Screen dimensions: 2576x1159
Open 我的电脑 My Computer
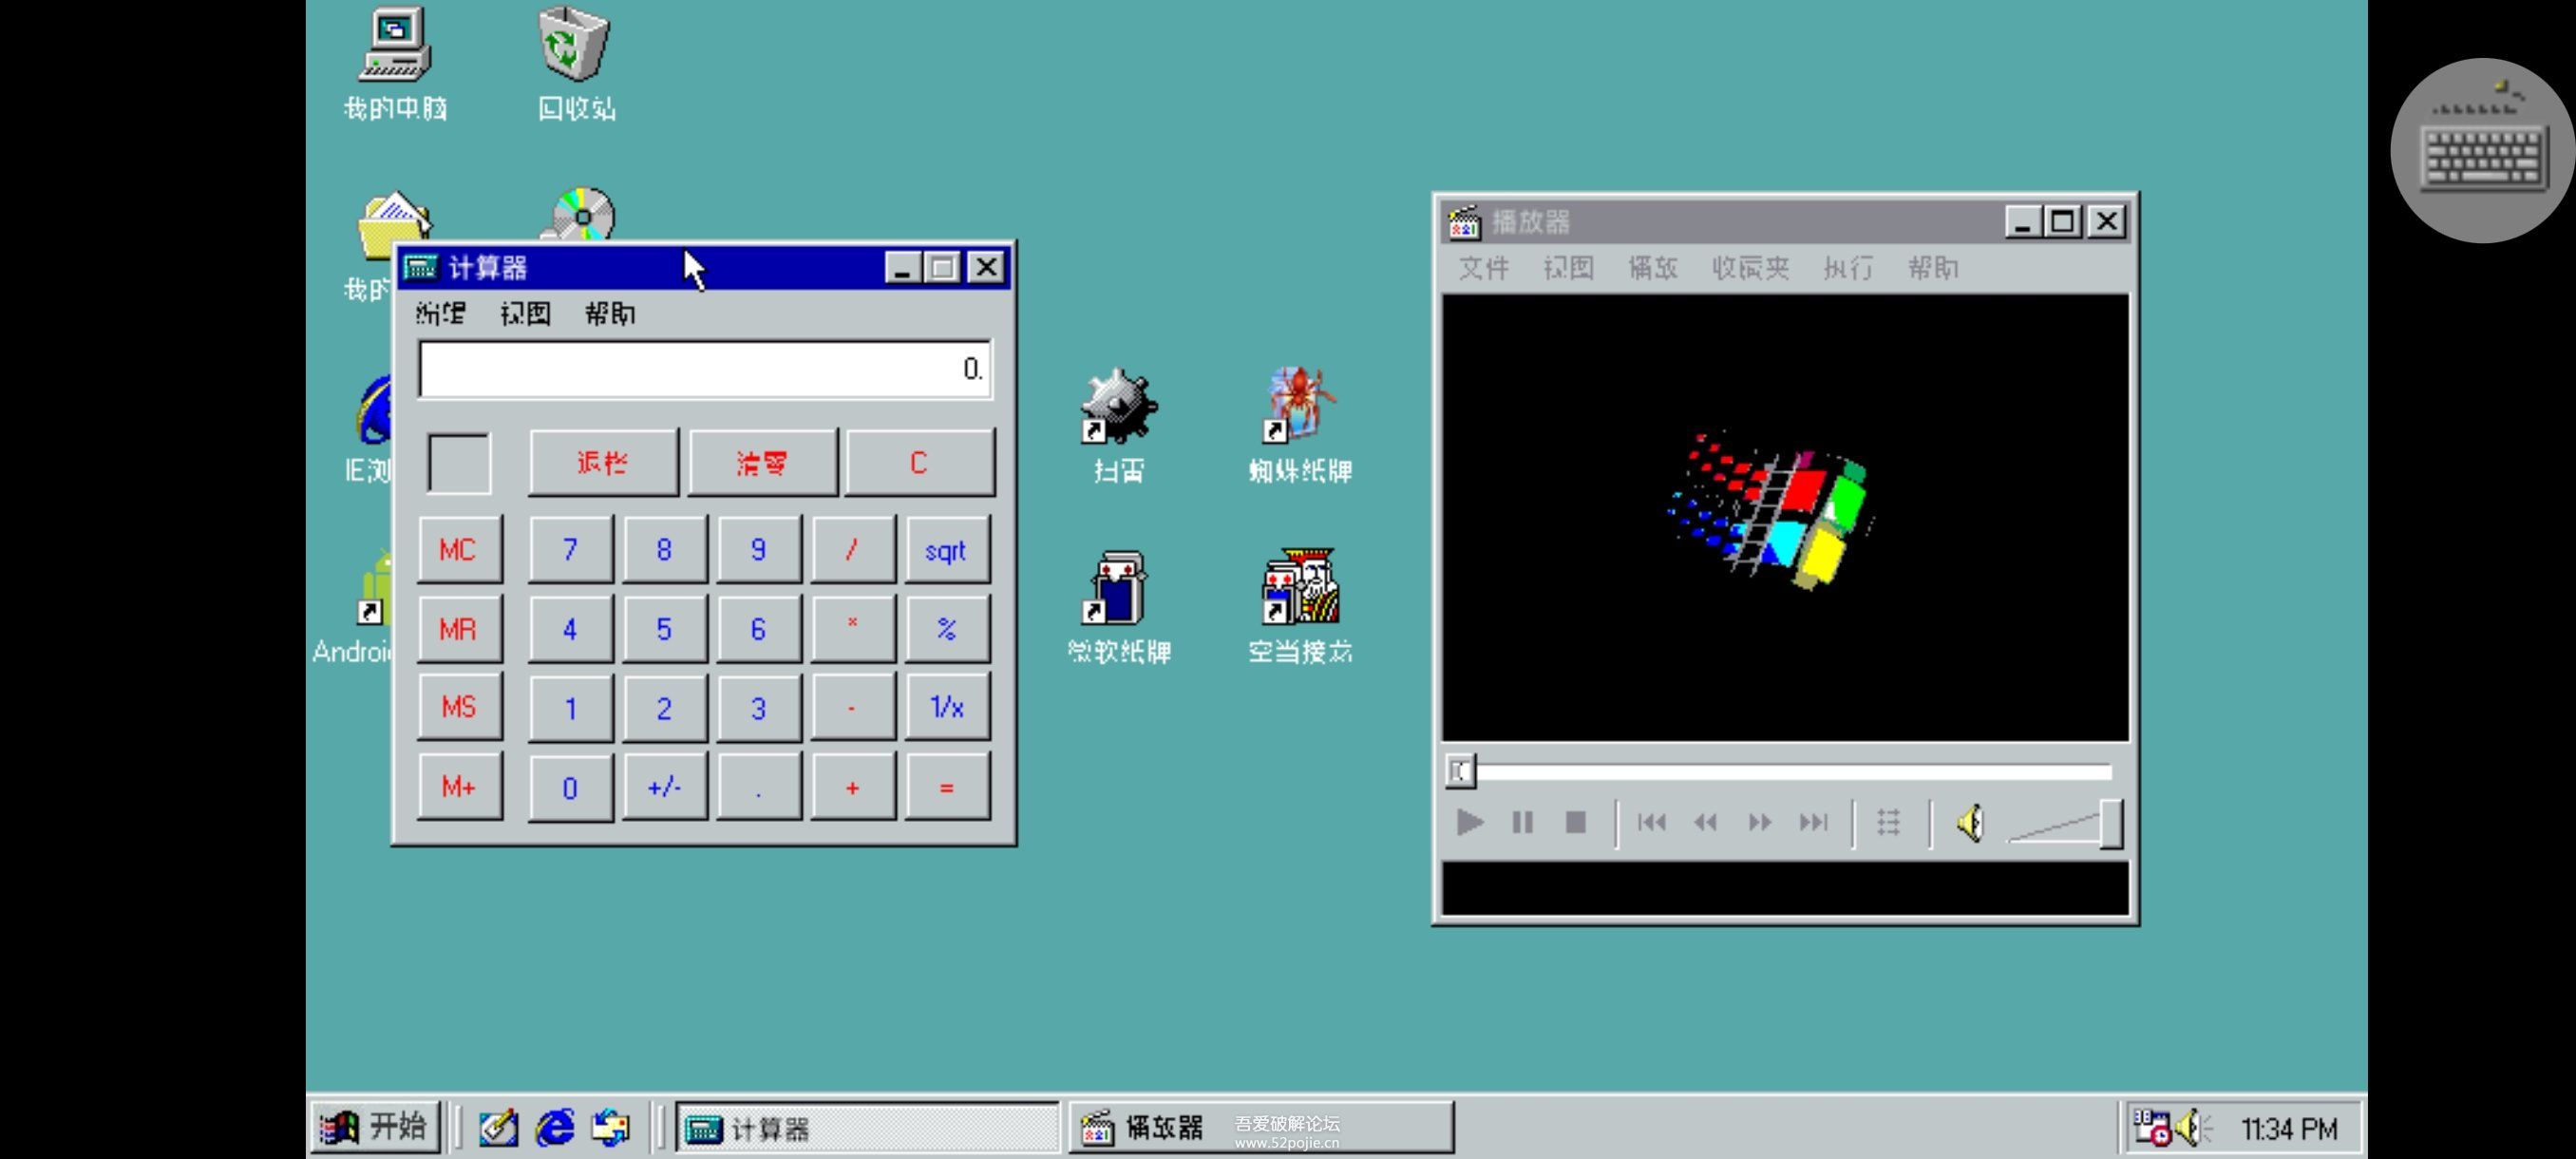[x=395, y=45]
